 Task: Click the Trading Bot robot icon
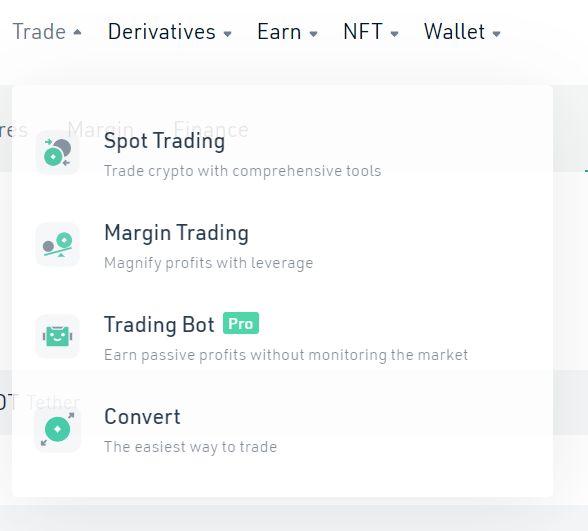(x=57, y=336)
